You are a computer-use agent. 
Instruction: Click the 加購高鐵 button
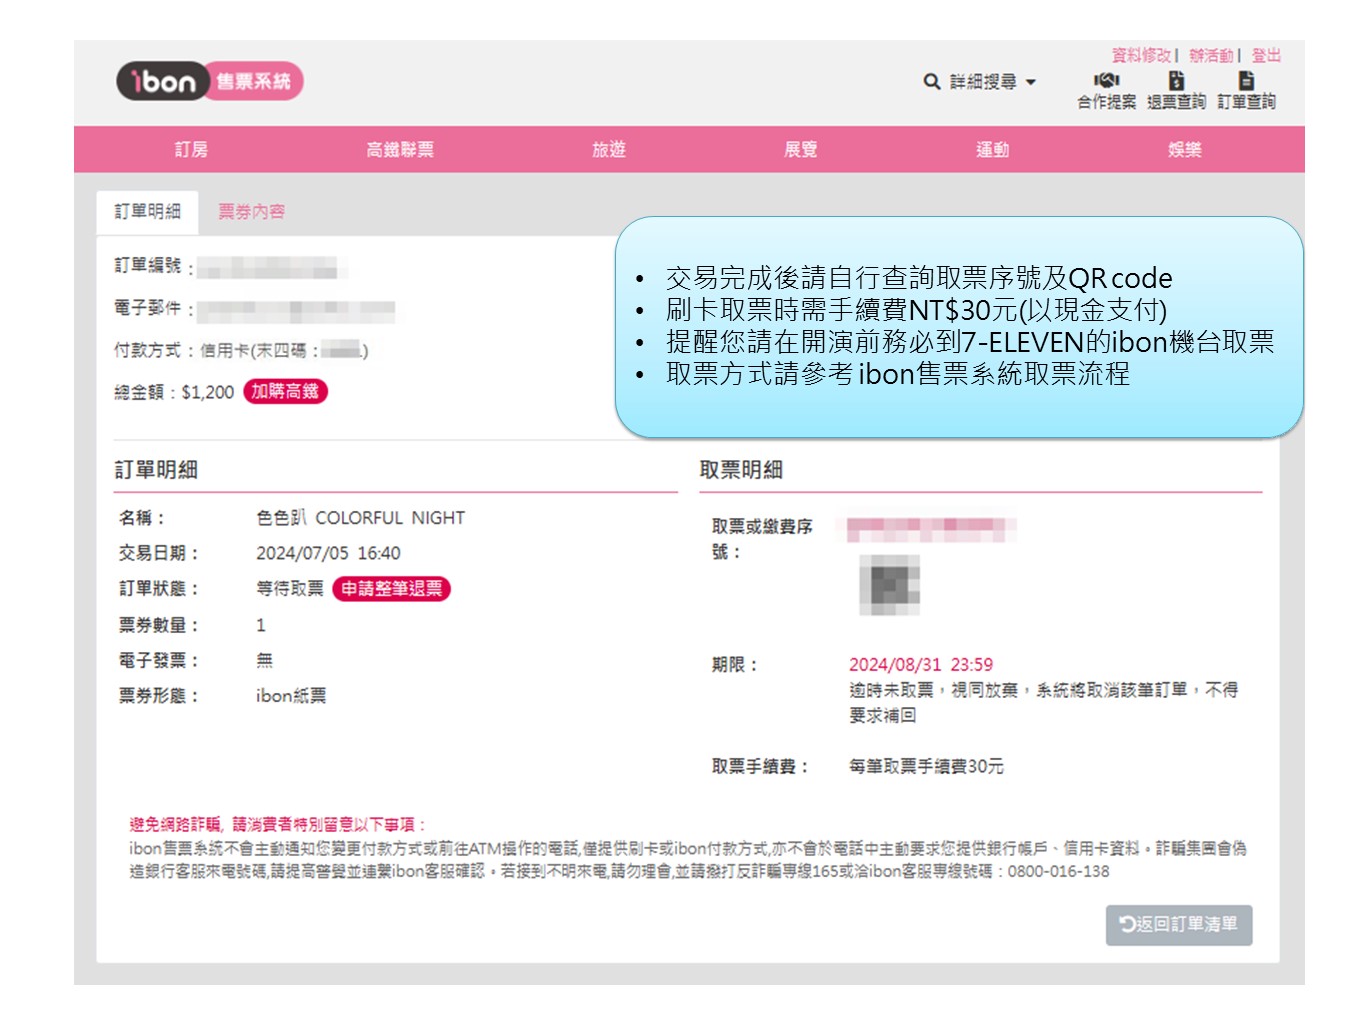click(285, 391)
